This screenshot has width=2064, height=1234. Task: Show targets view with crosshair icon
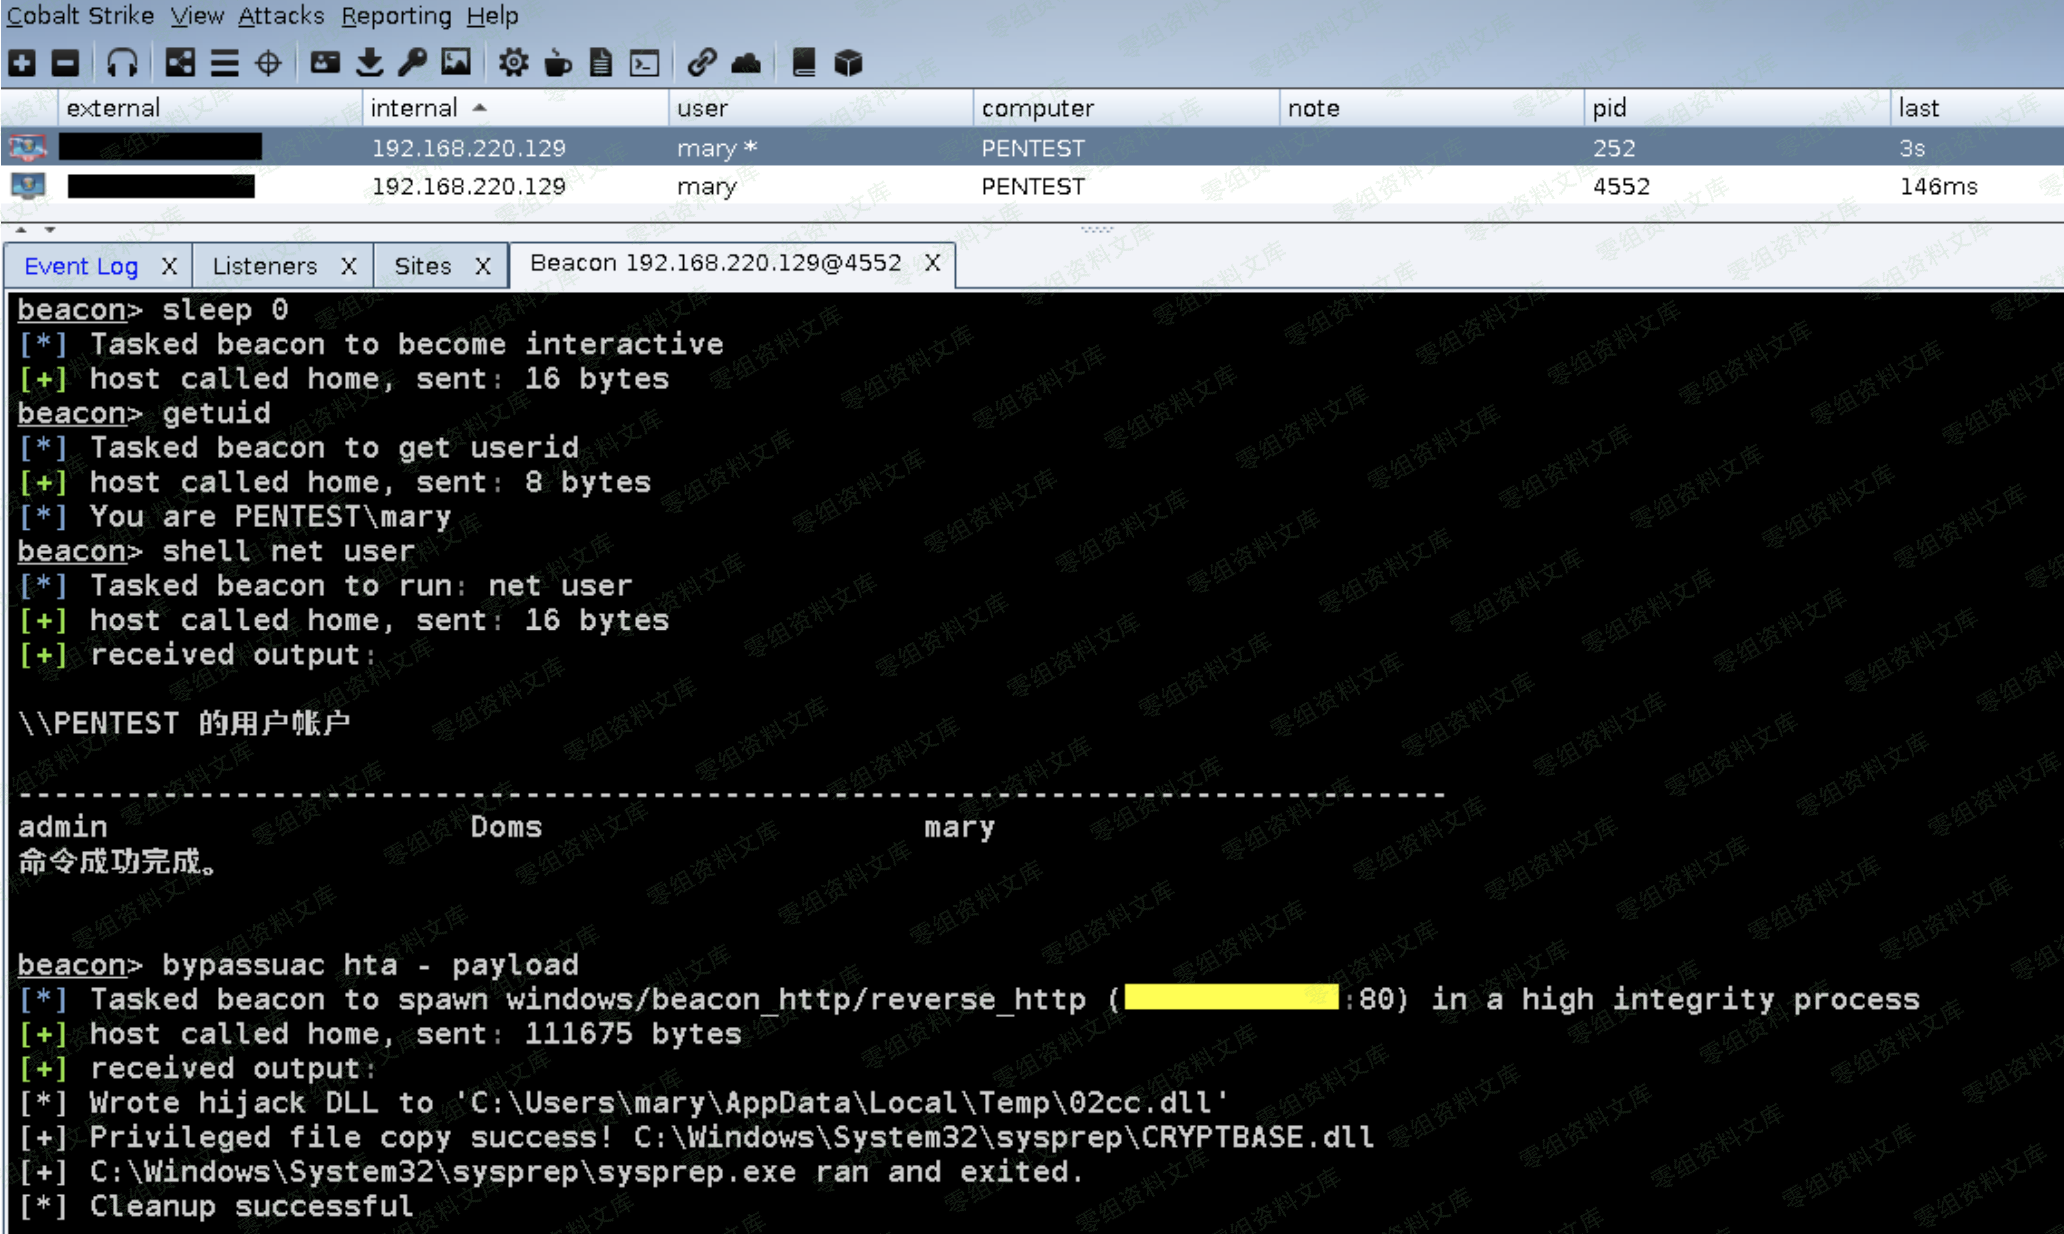tap(268, 63)
